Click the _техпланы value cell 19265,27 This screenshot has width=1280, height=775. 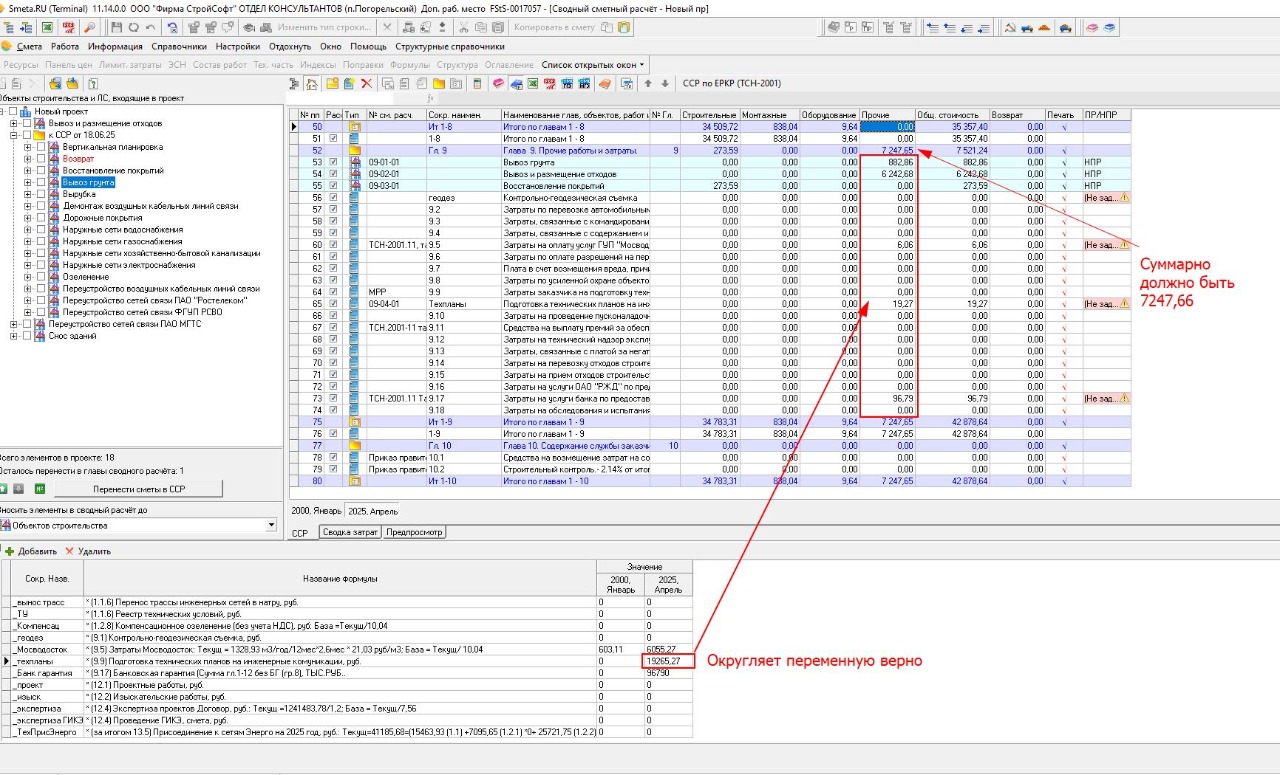669,661
